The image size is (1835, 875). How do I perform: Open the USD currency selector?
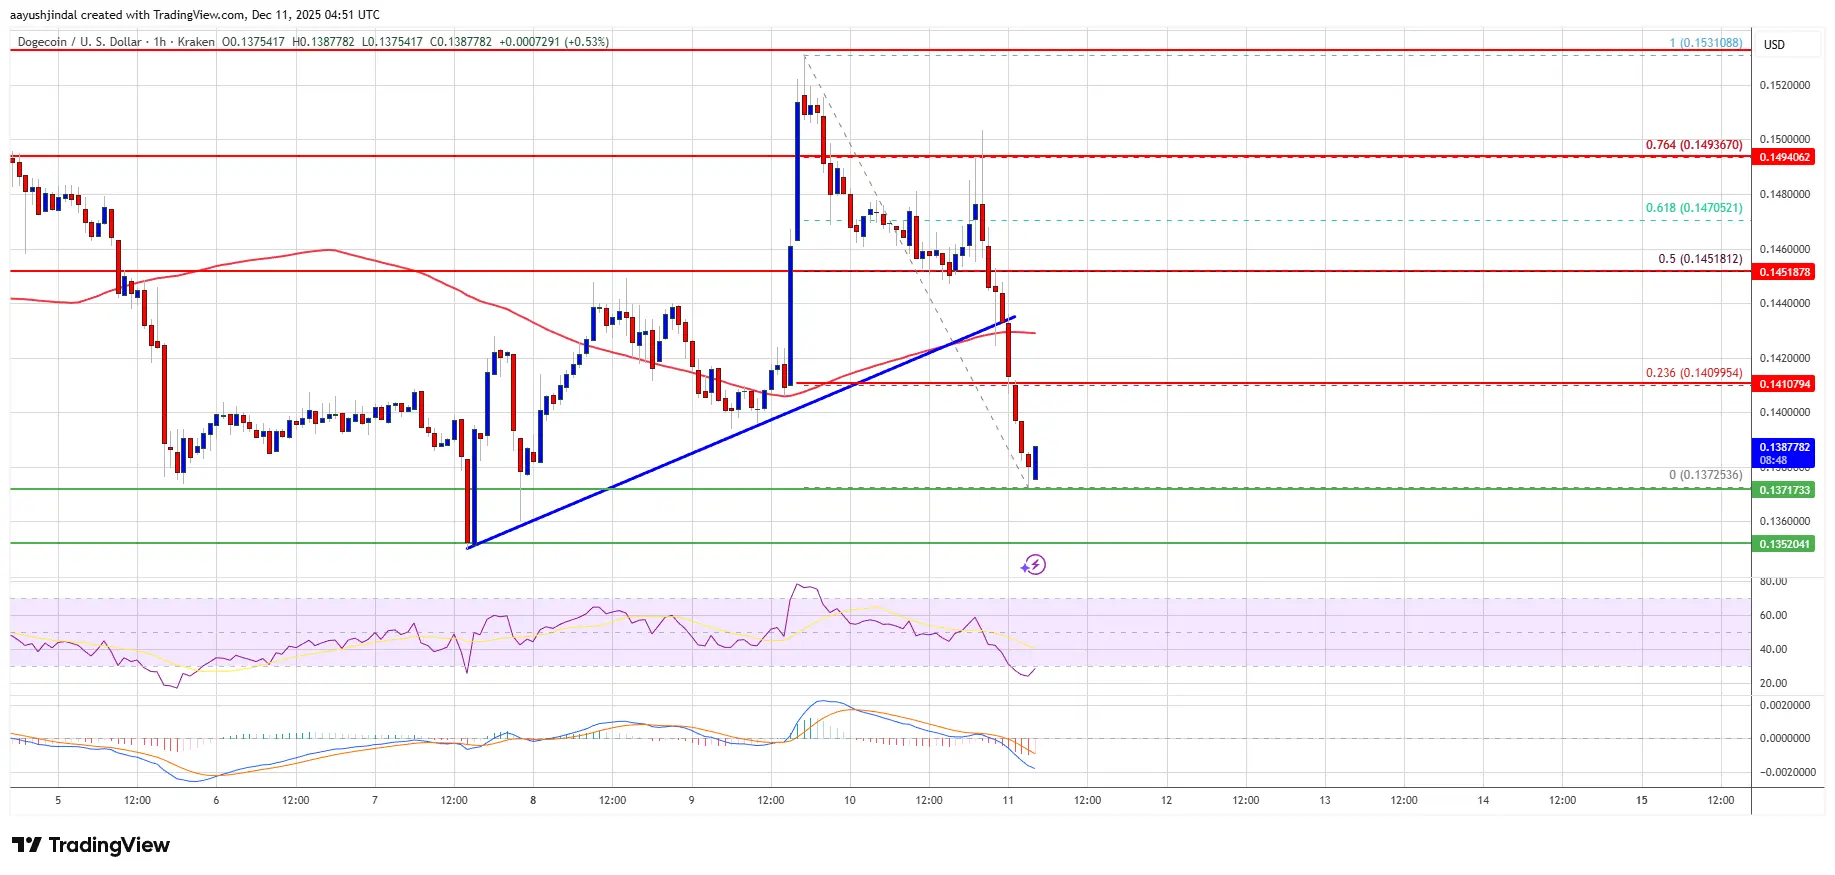pos(1774,44)
